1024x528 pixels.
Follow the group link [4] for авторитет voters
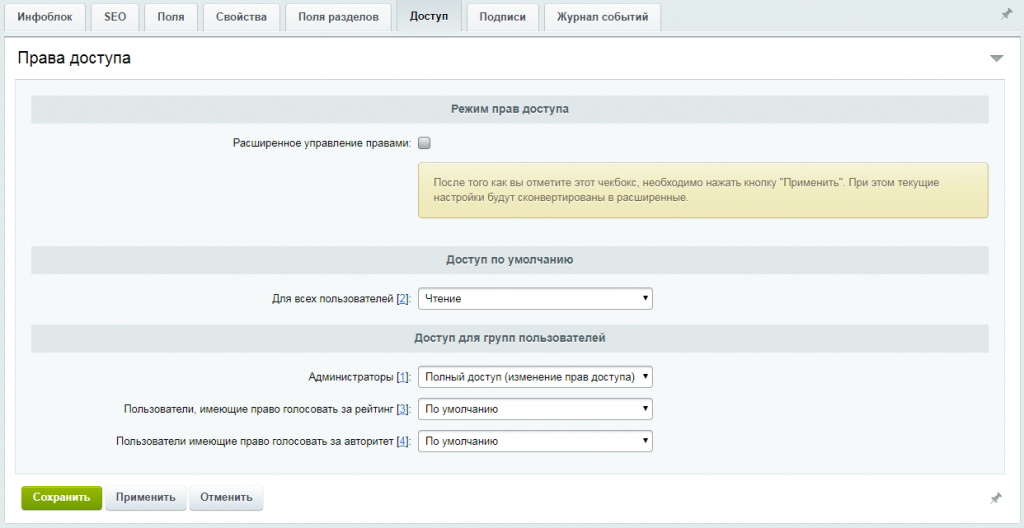click(403, 441)
